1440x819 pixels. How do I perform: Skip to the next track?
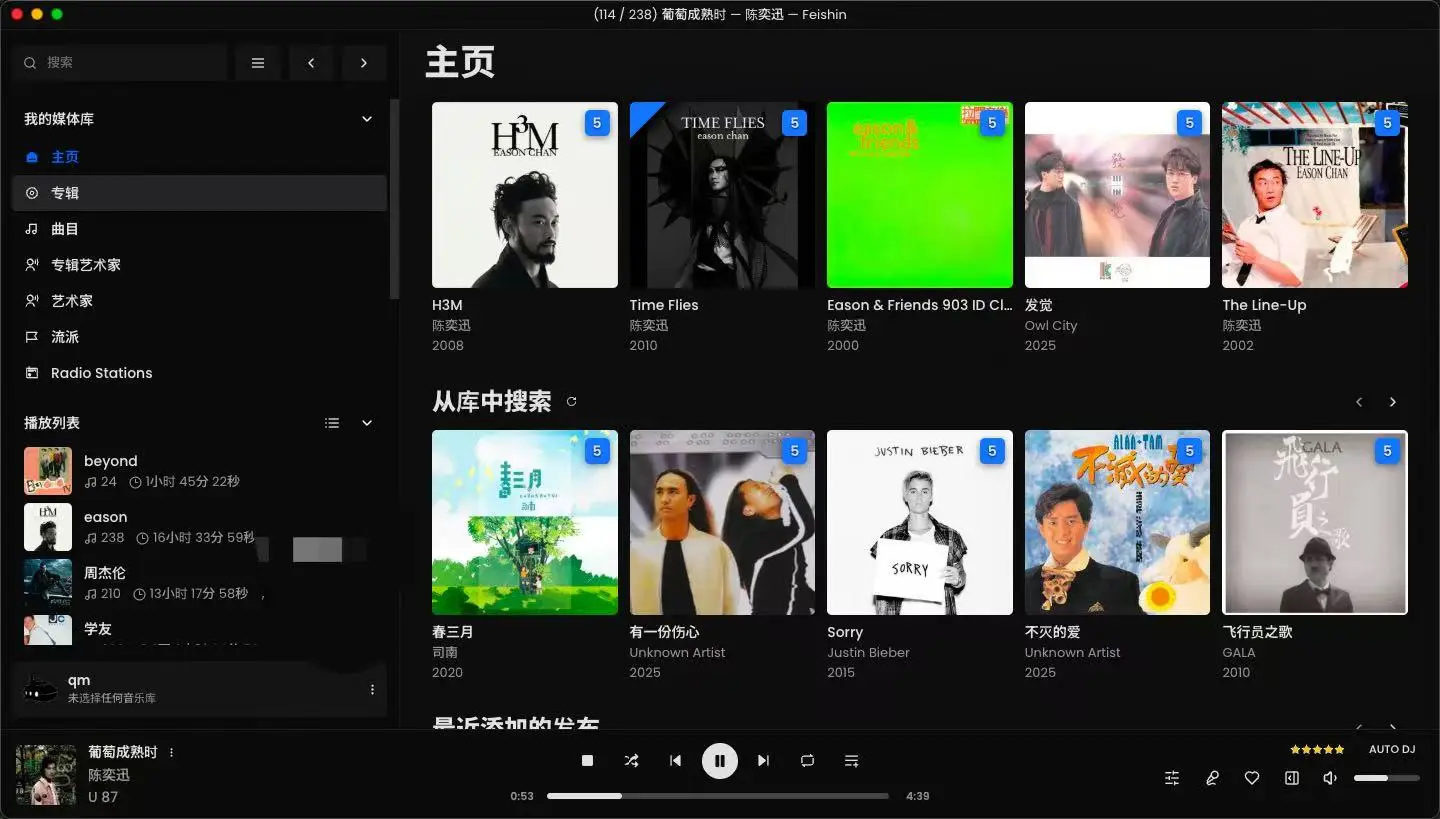pos(764,761)
